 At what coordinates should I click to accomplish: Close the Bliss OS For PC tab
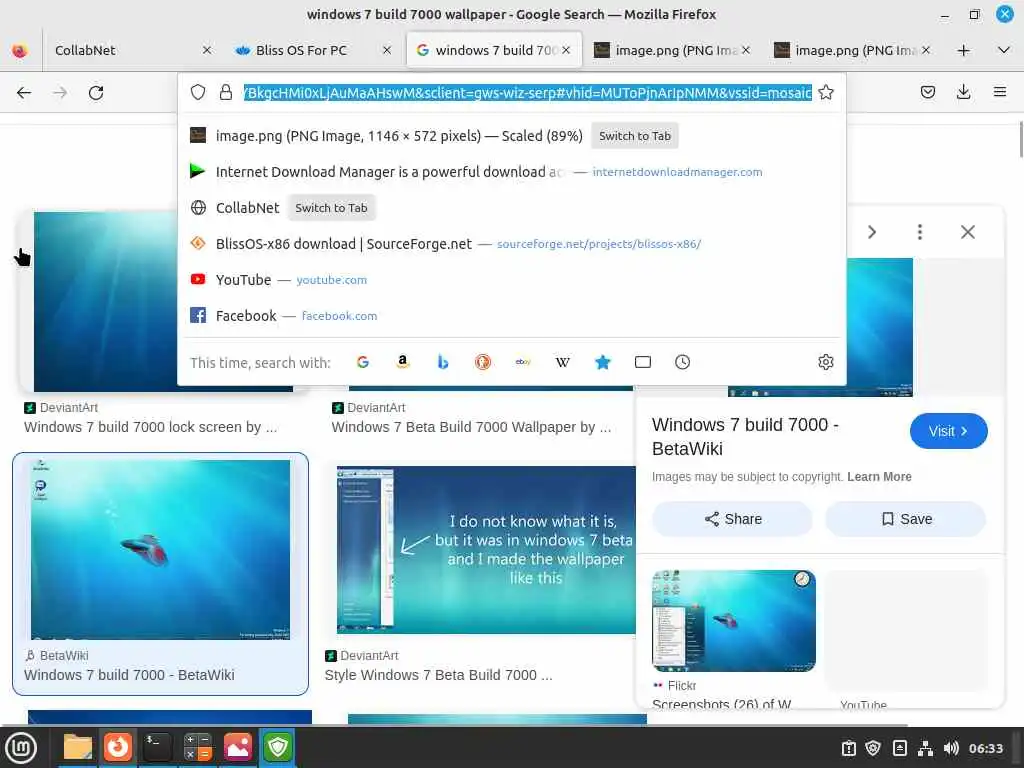[387, 50]
